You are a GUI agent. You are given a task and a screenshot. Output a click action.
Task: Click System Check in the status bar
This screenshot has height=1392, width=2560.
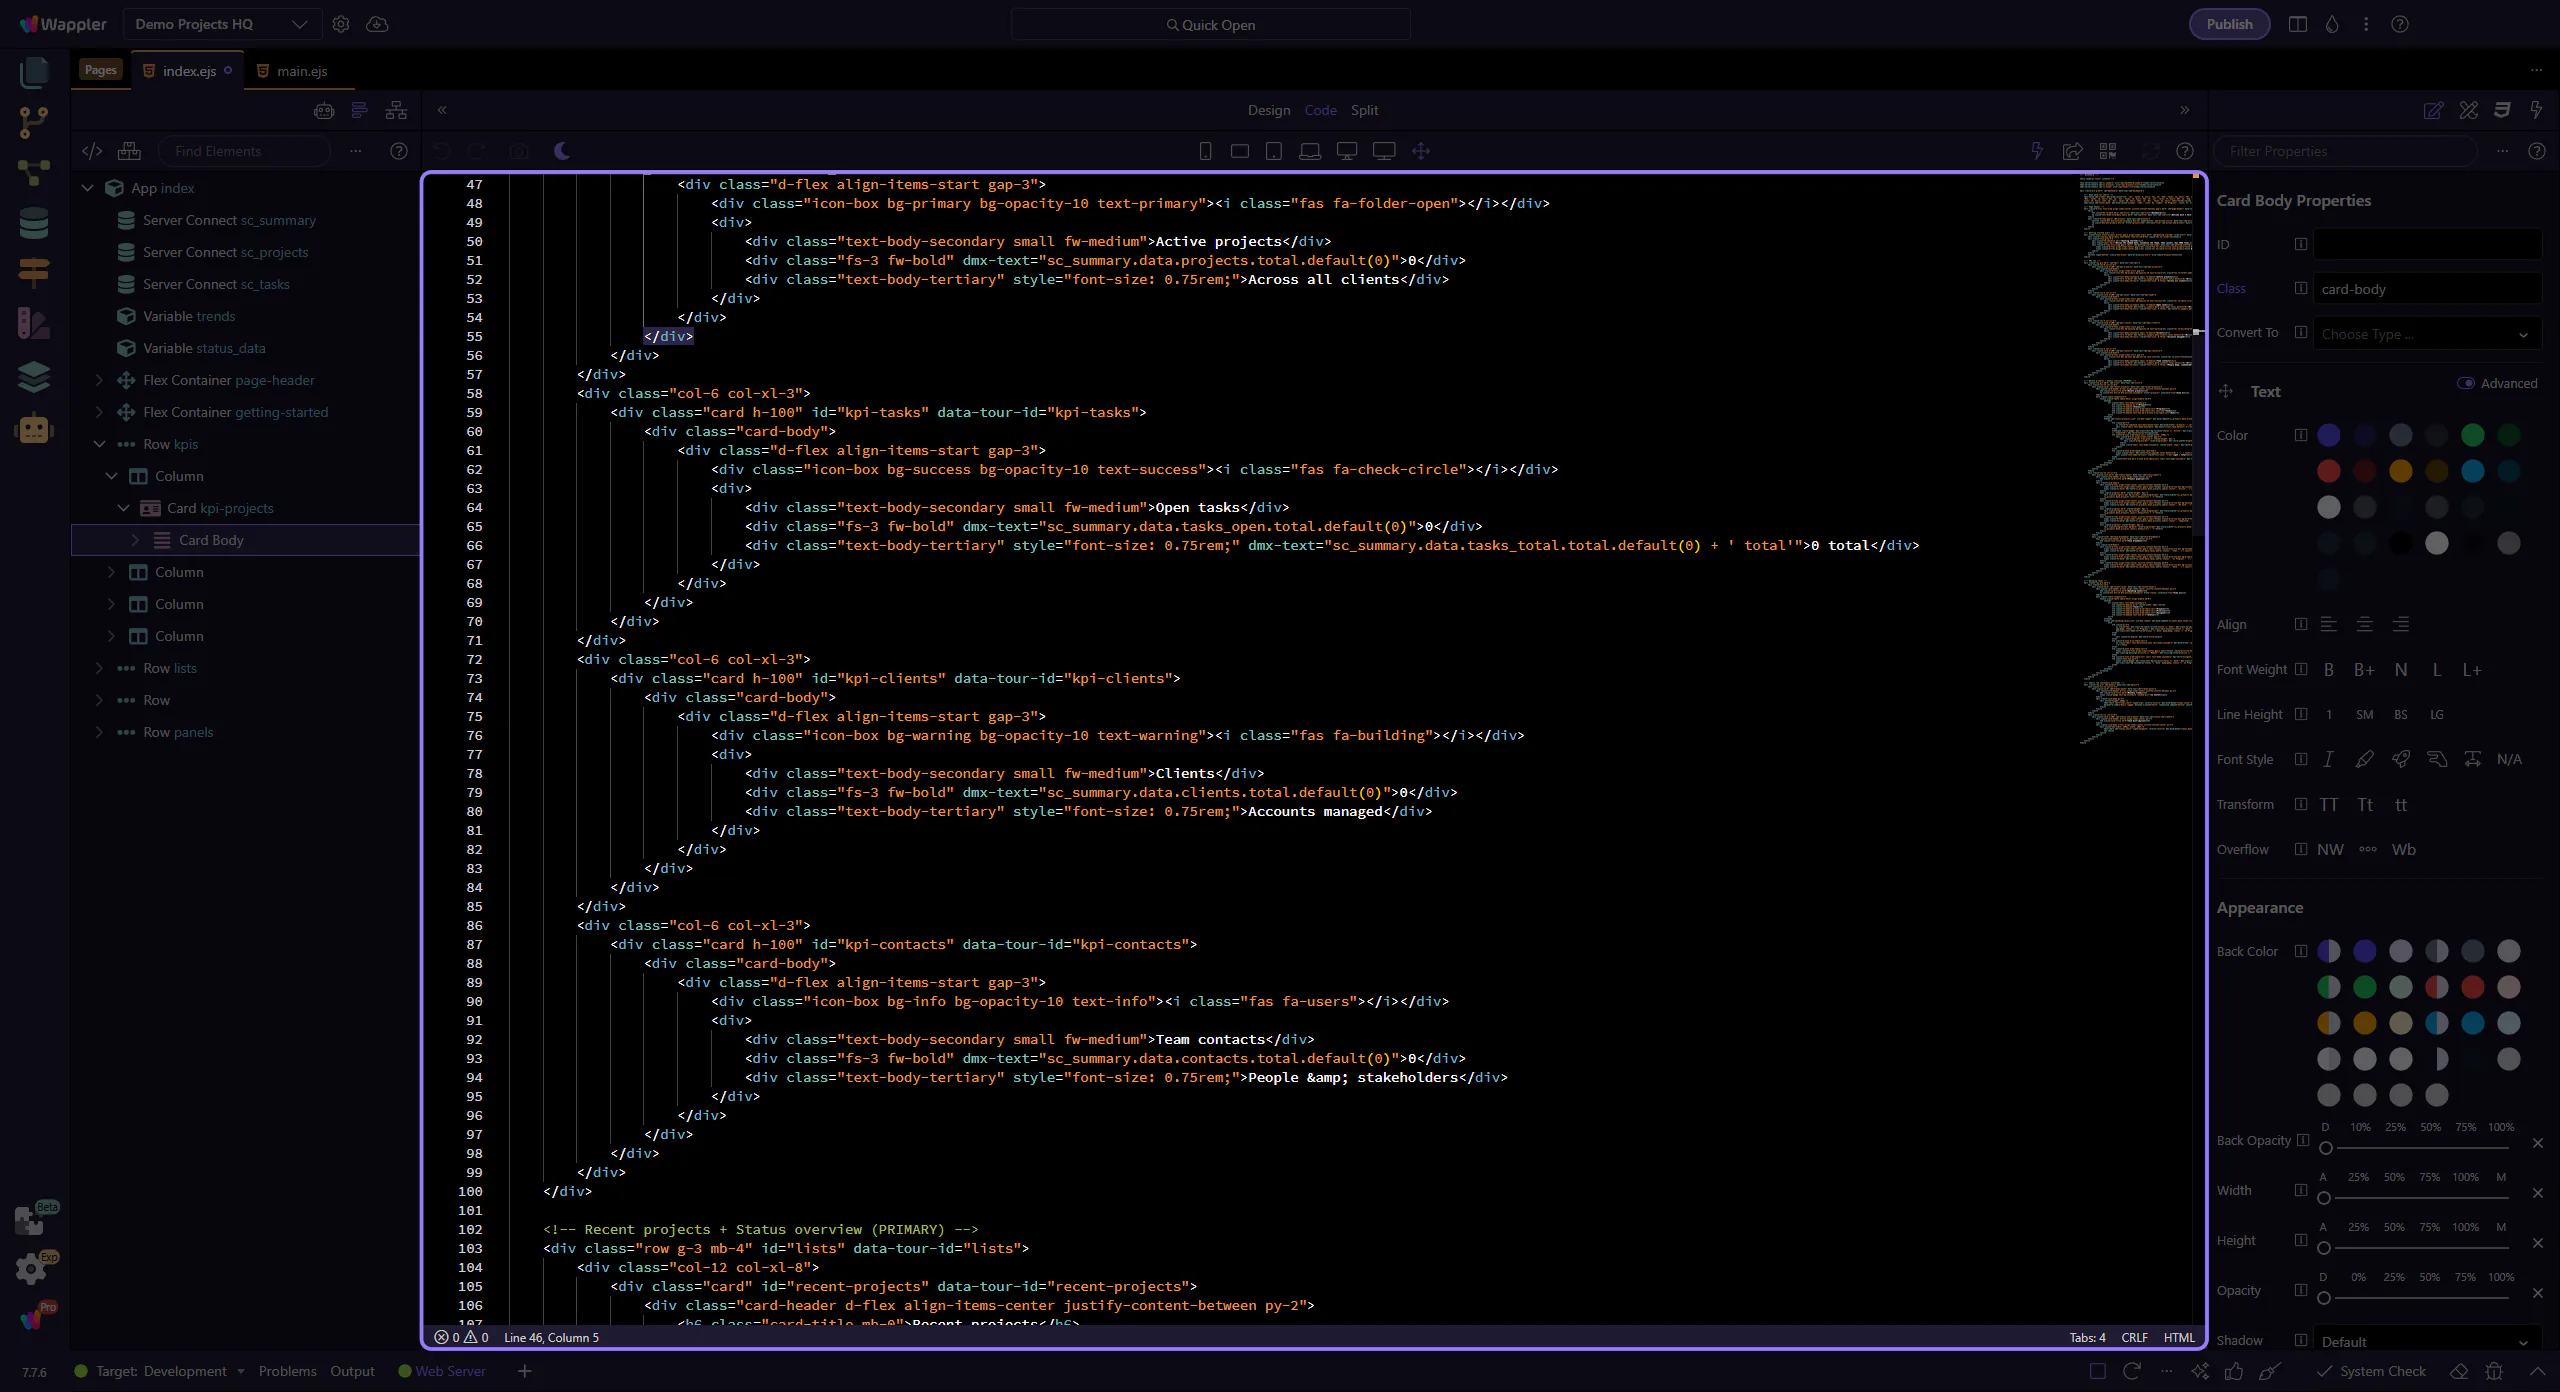[2381, 1371]
